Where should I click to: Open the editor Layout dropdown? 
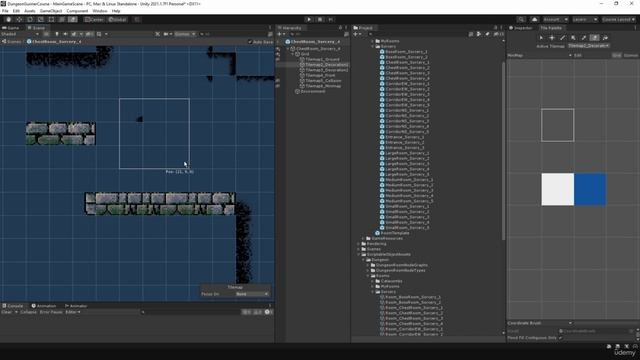(x=619, y=20)
